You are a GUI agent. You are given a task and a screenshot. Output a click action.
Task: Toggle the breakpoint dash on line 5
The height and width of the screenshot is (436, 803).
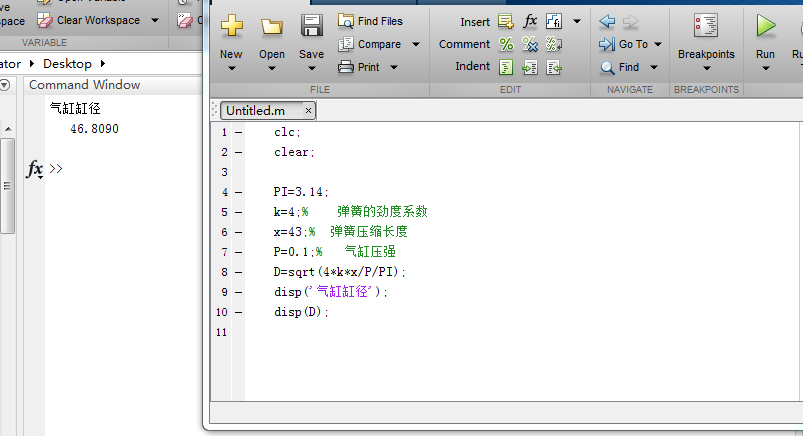click(239, 212)
